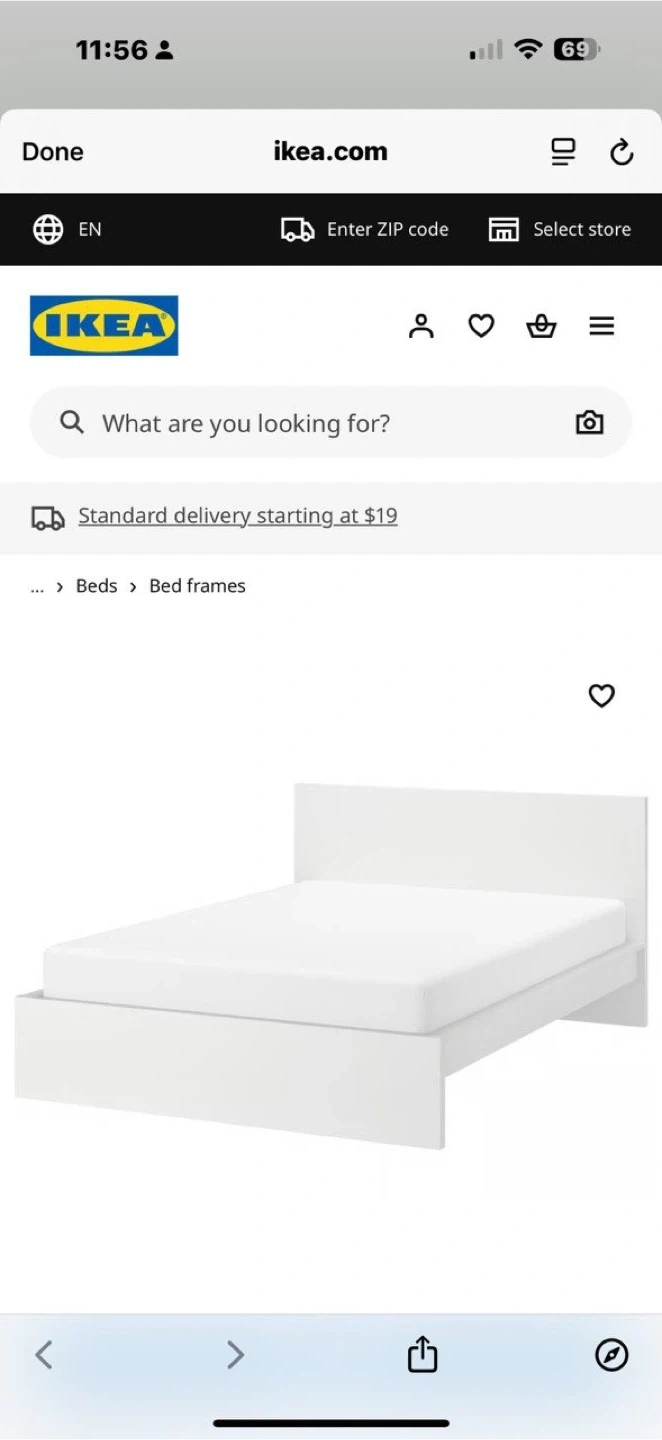
Task: Open the user account profile icon
Action: pyautogui.click(x=421, y=326)
